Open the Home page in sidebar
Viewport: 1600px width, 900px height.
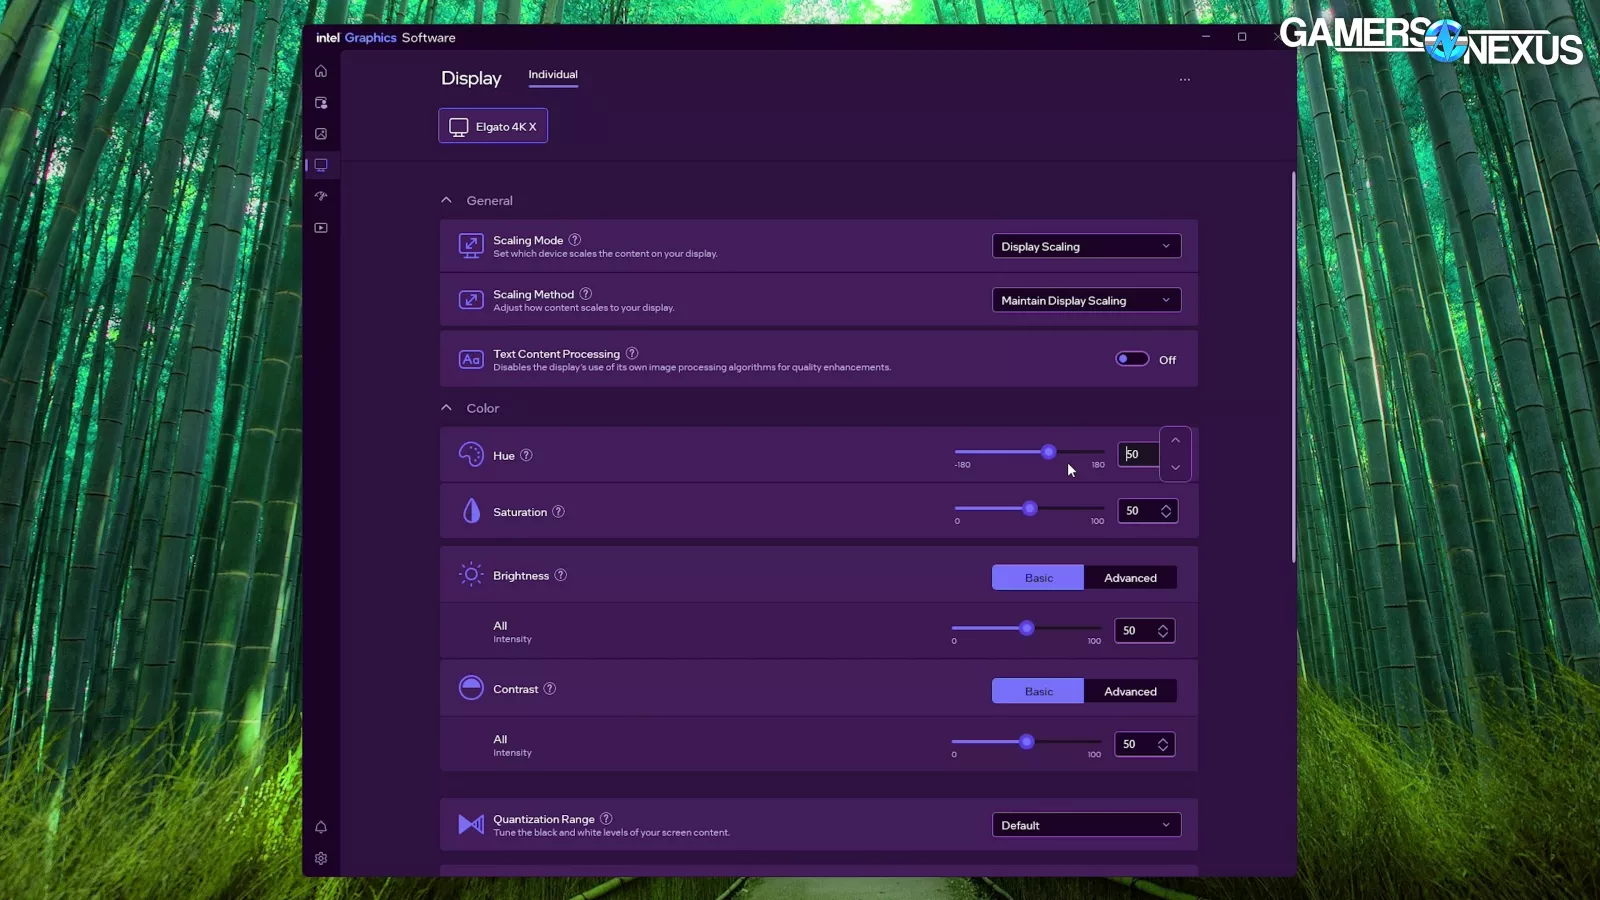321,71
